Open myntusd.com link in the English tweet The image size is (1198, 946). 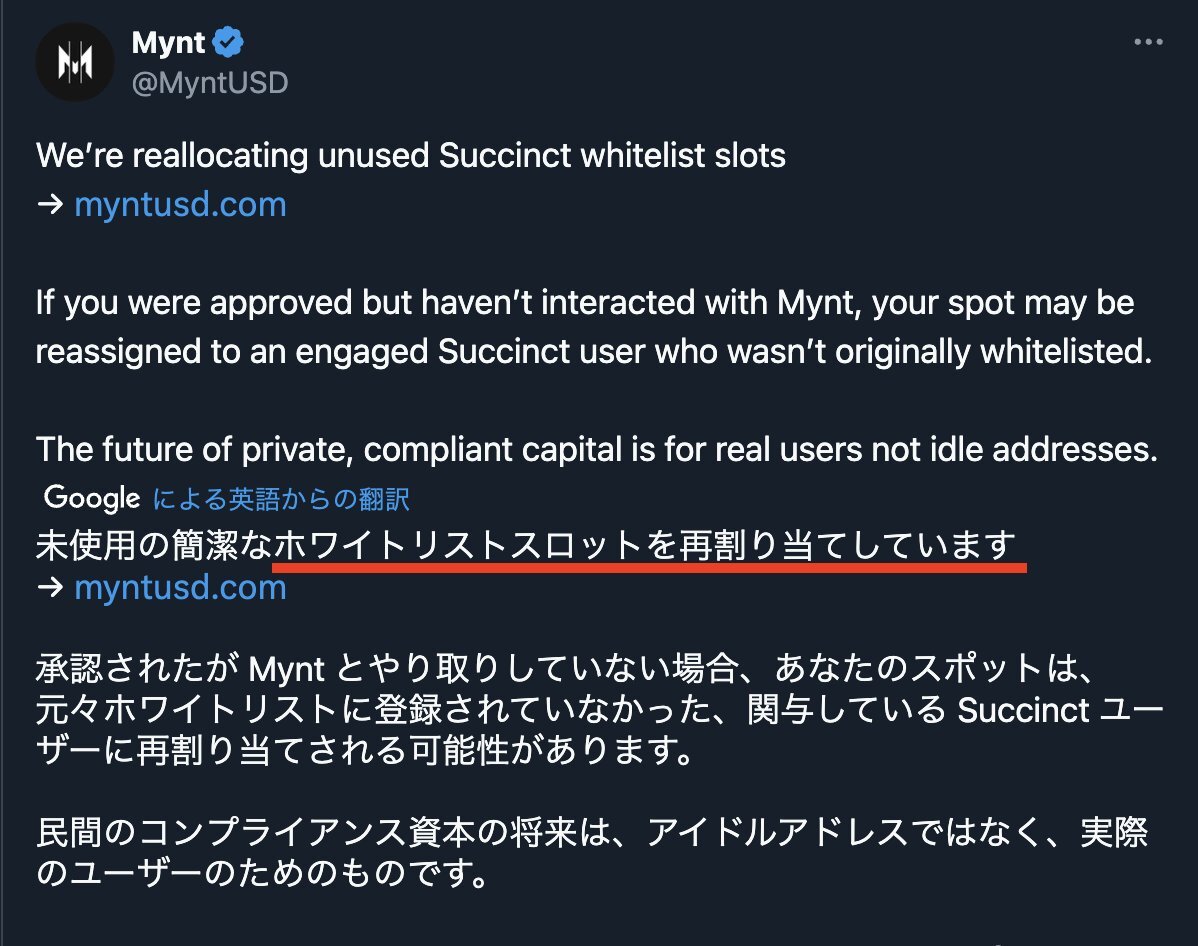[x=180, y=205]
